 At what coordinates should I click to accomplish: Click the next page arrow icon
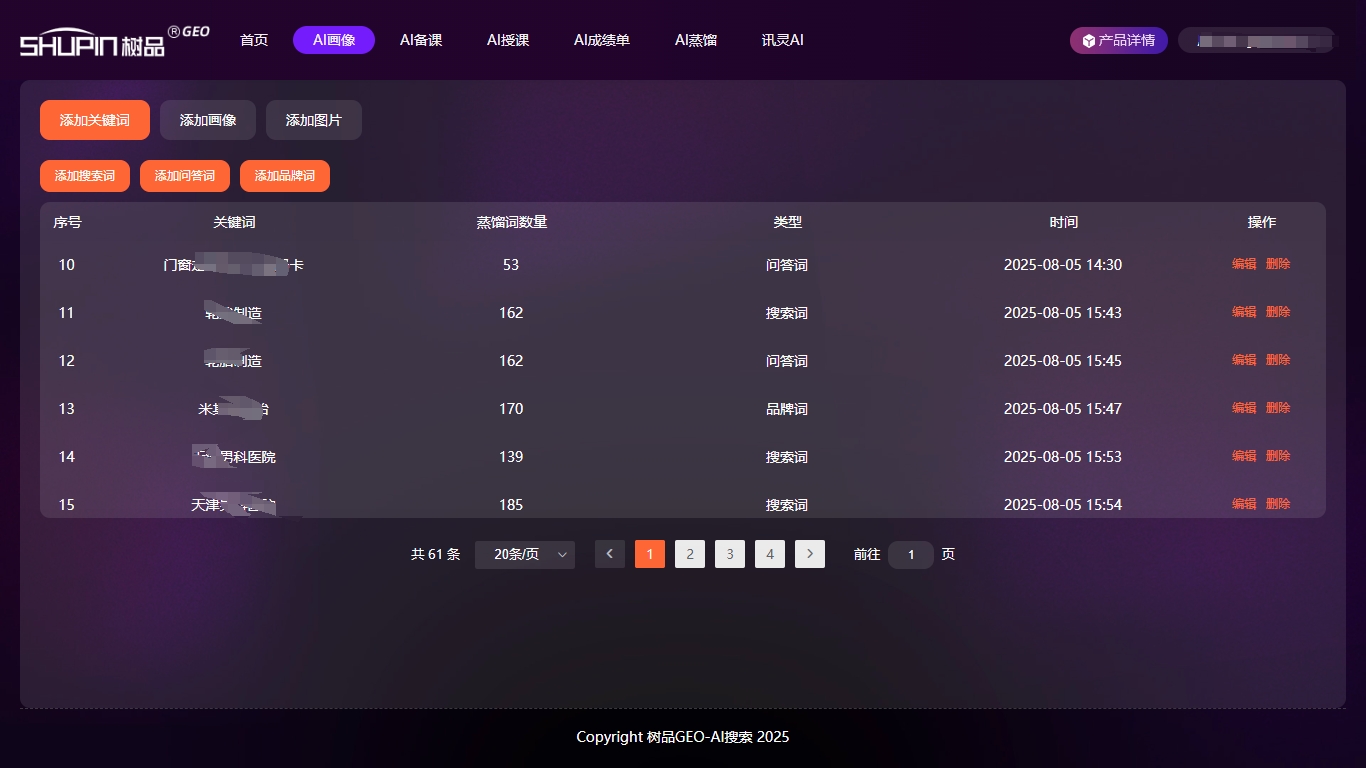coord(810,554)
